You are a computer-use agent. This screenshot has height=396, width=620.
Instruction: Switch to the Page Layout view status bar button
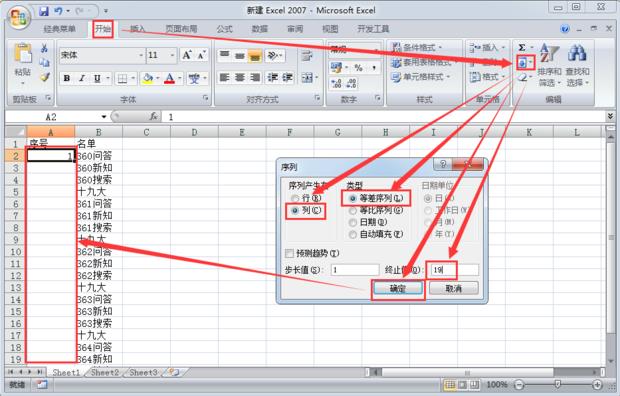pos(462,384)
